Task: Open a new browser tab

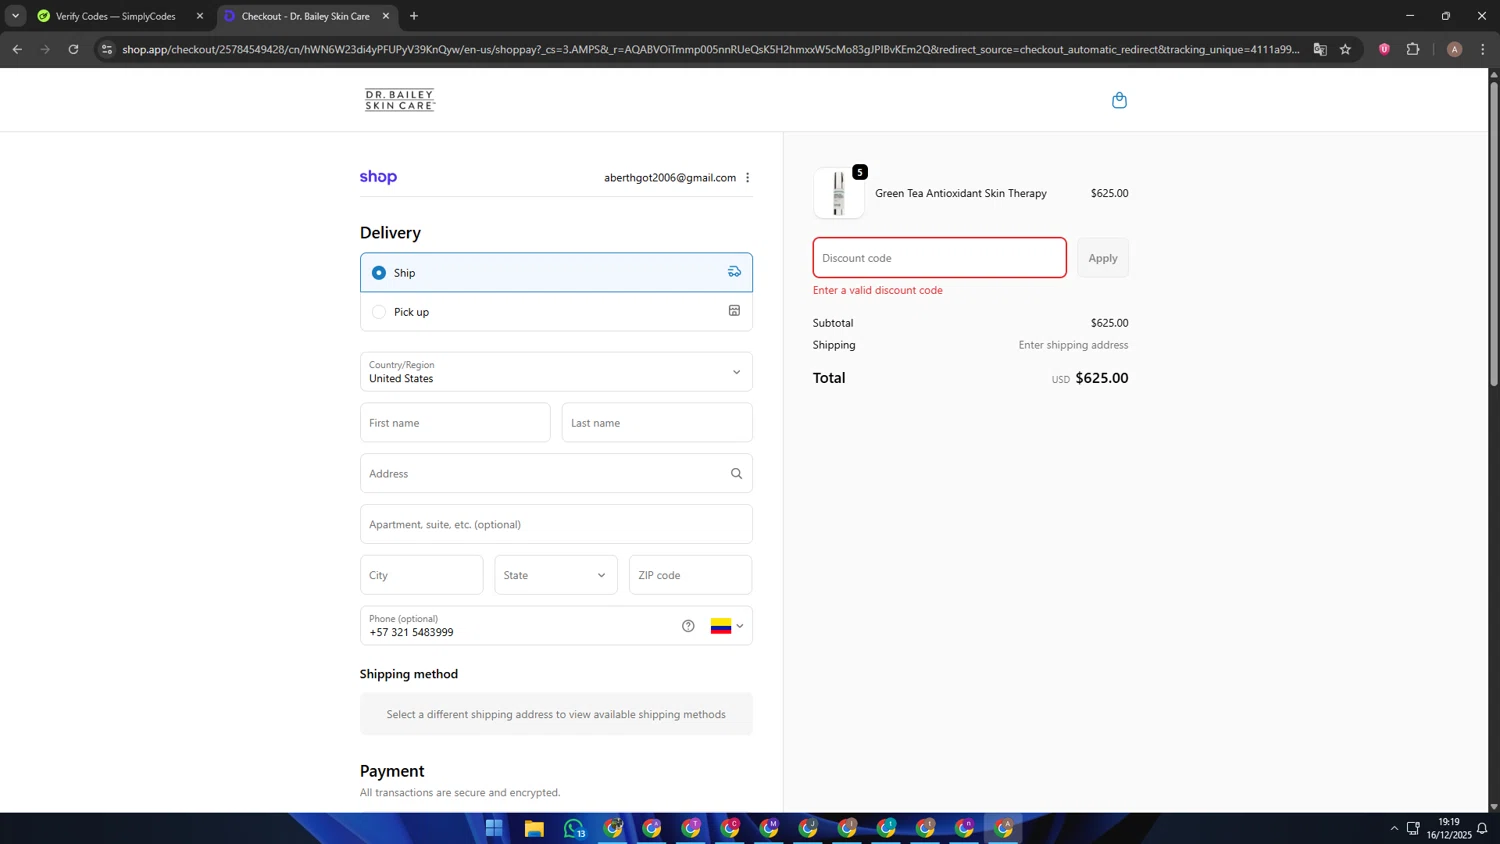Action: click(414, 16)
